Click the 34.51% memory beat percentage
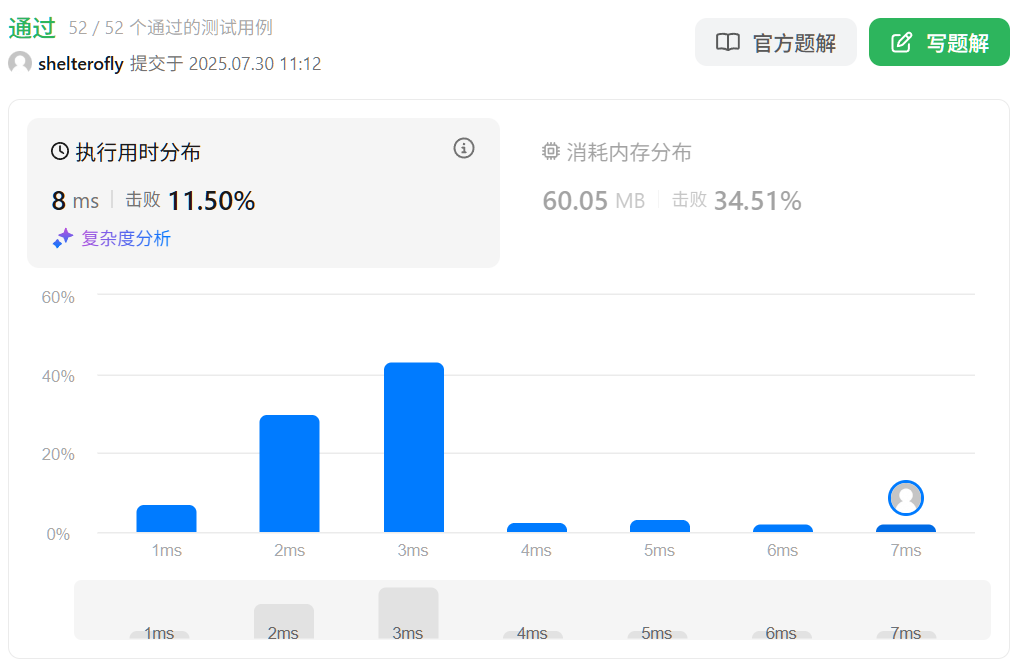The width and height of the screenshot is (1018, 666). [x=758, y=201]
